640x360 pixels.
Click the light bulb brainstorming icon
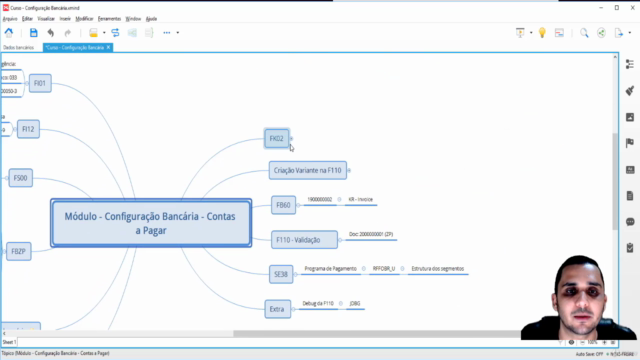(542, 33)
